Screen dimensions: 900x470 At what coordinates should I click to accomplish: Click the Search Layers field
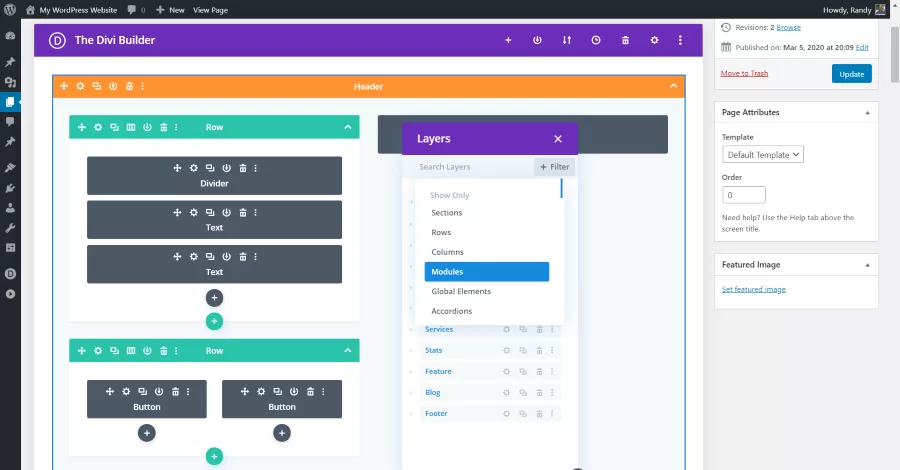click(468, 167)
